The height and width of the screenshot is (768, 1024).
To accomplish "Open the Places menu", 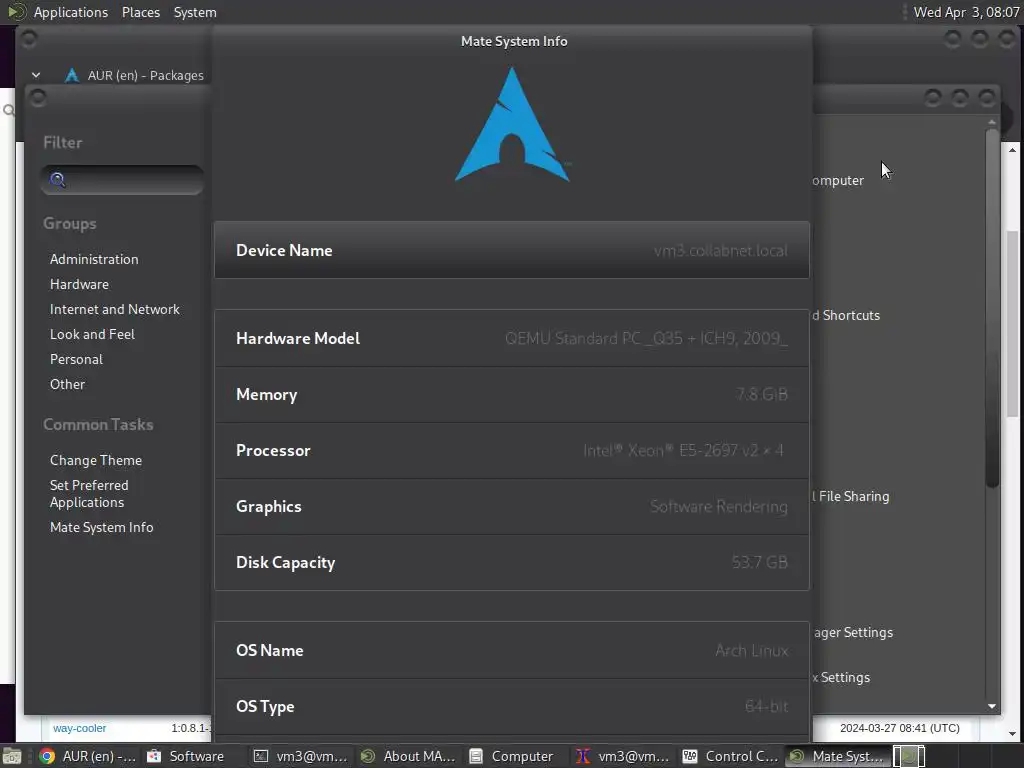I will (x=140, y=12).
